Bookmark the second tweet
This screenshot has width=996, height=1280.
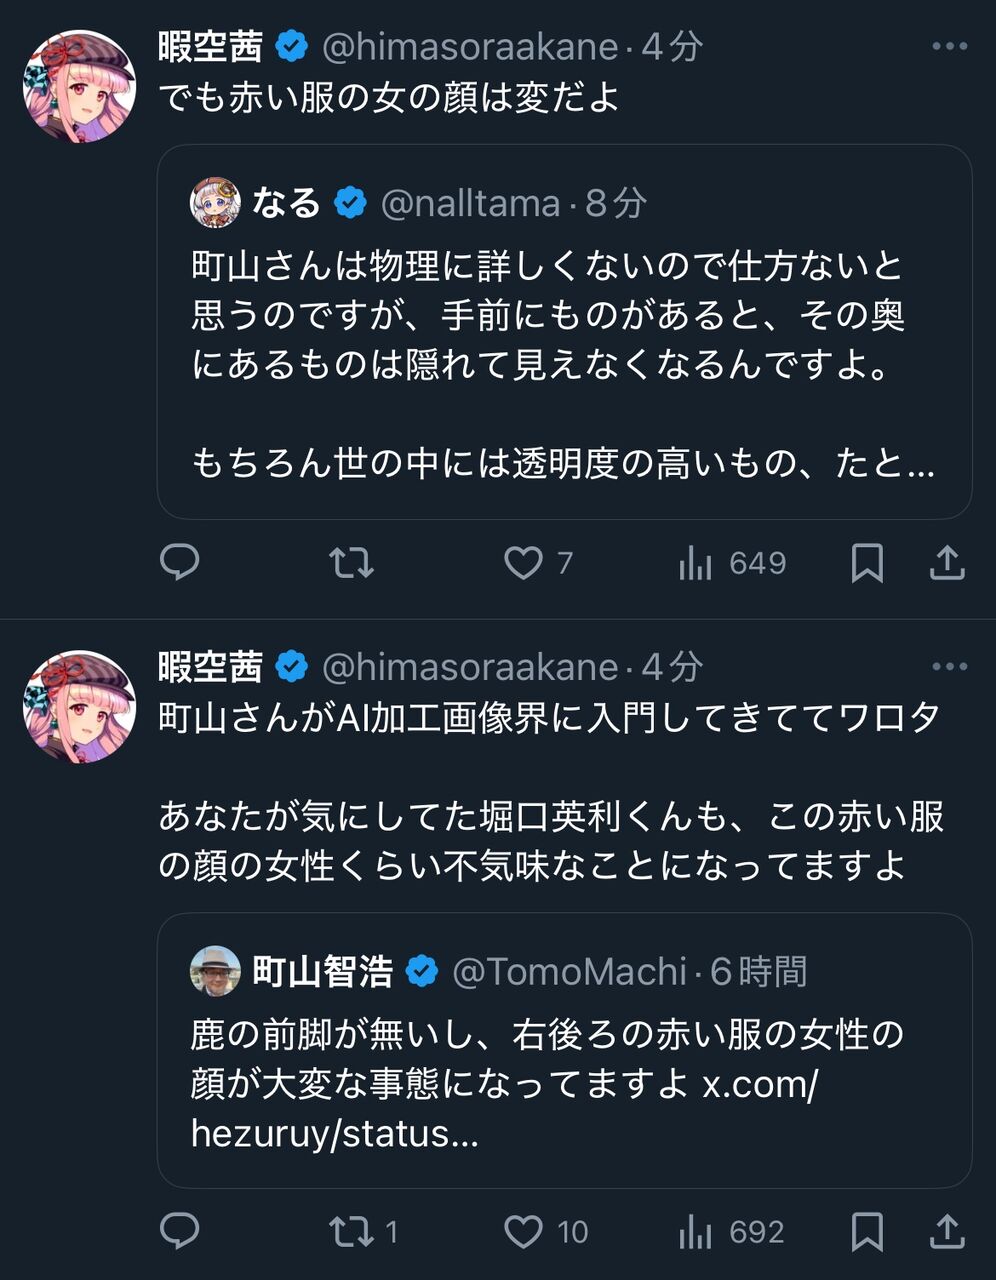pos(867,1231)
